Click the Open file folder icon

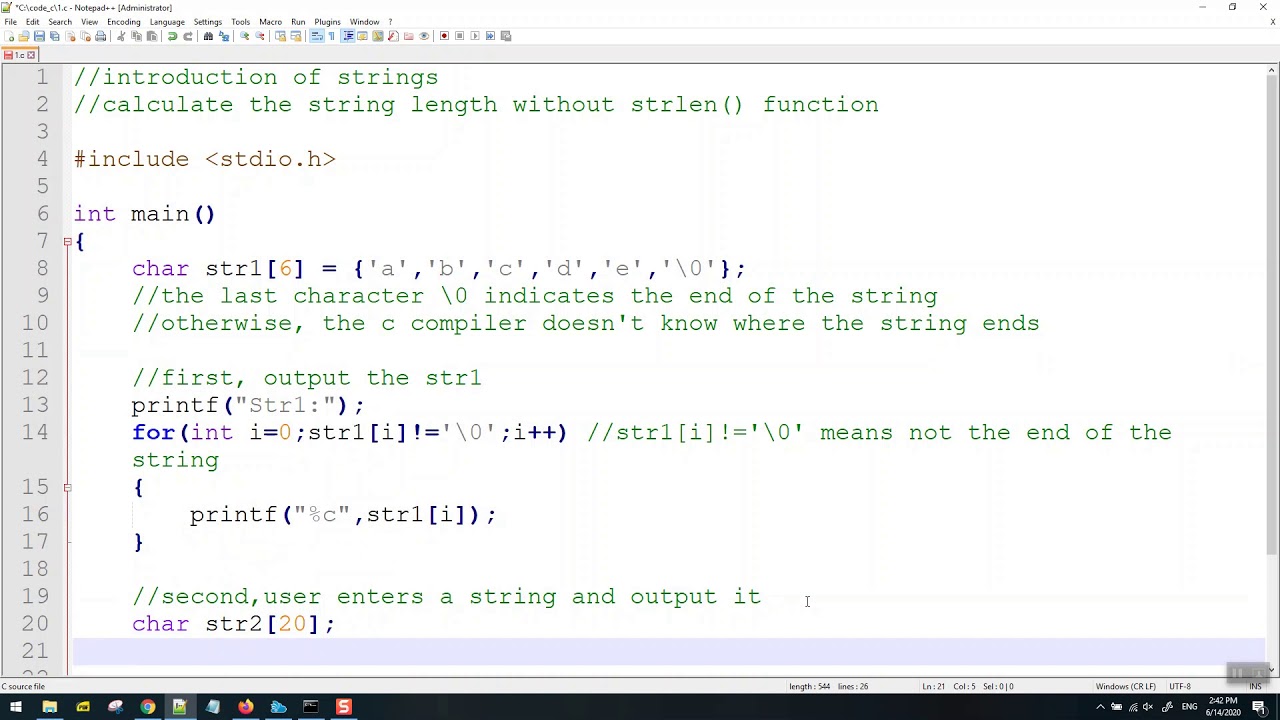[24, 36]
